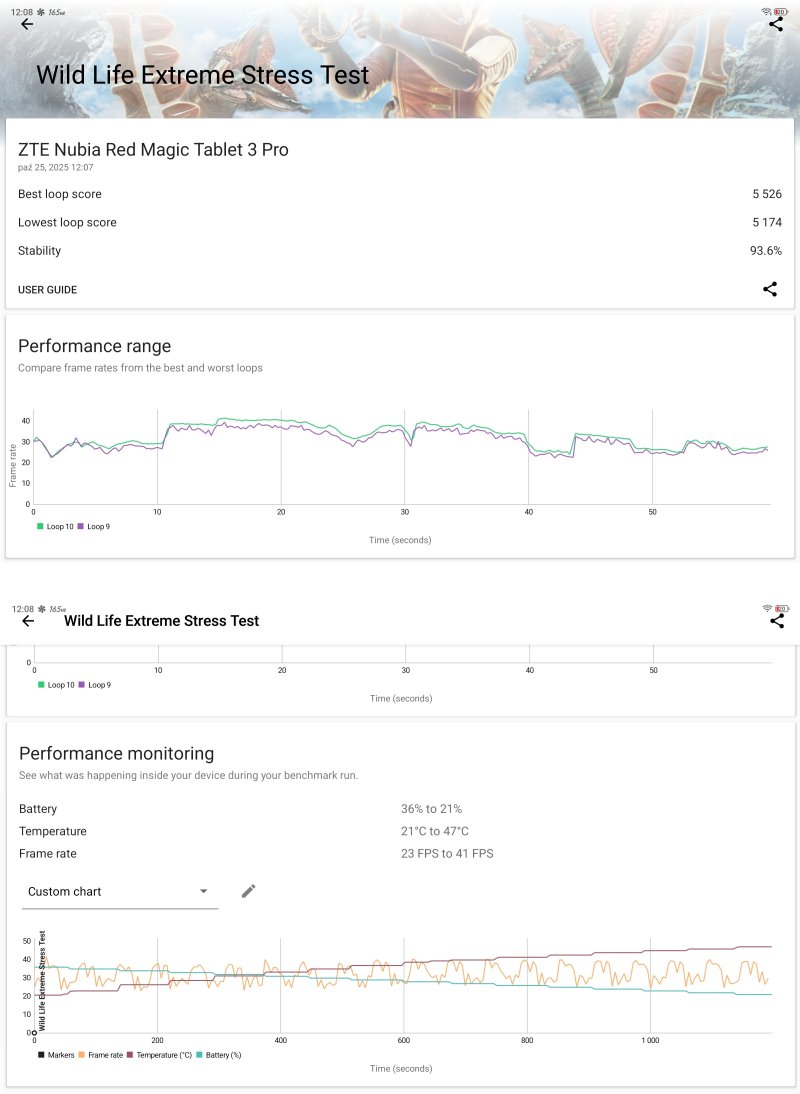The image size is (800, 1094).
Task: Edit the custom chart with the pencil icon
Action: click(248, 891)
